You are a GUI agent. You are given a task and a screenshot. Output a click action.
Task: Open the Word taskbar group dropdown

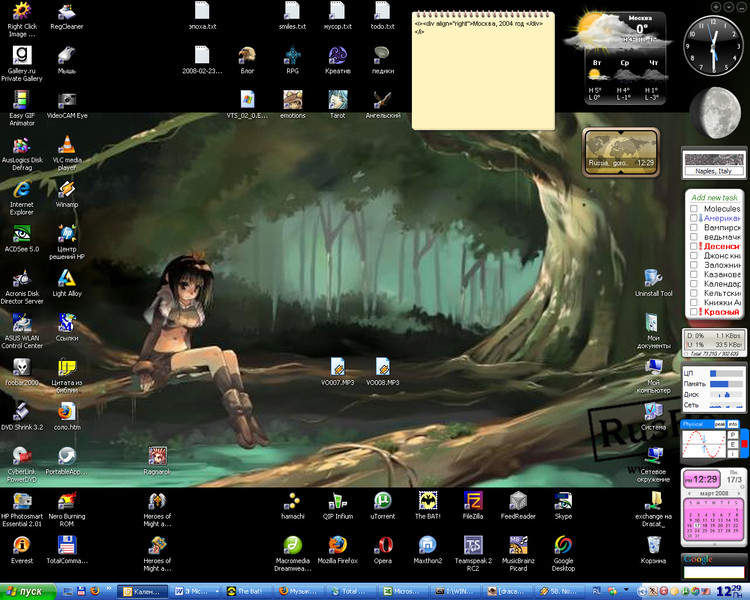click(x=217, y=592)
